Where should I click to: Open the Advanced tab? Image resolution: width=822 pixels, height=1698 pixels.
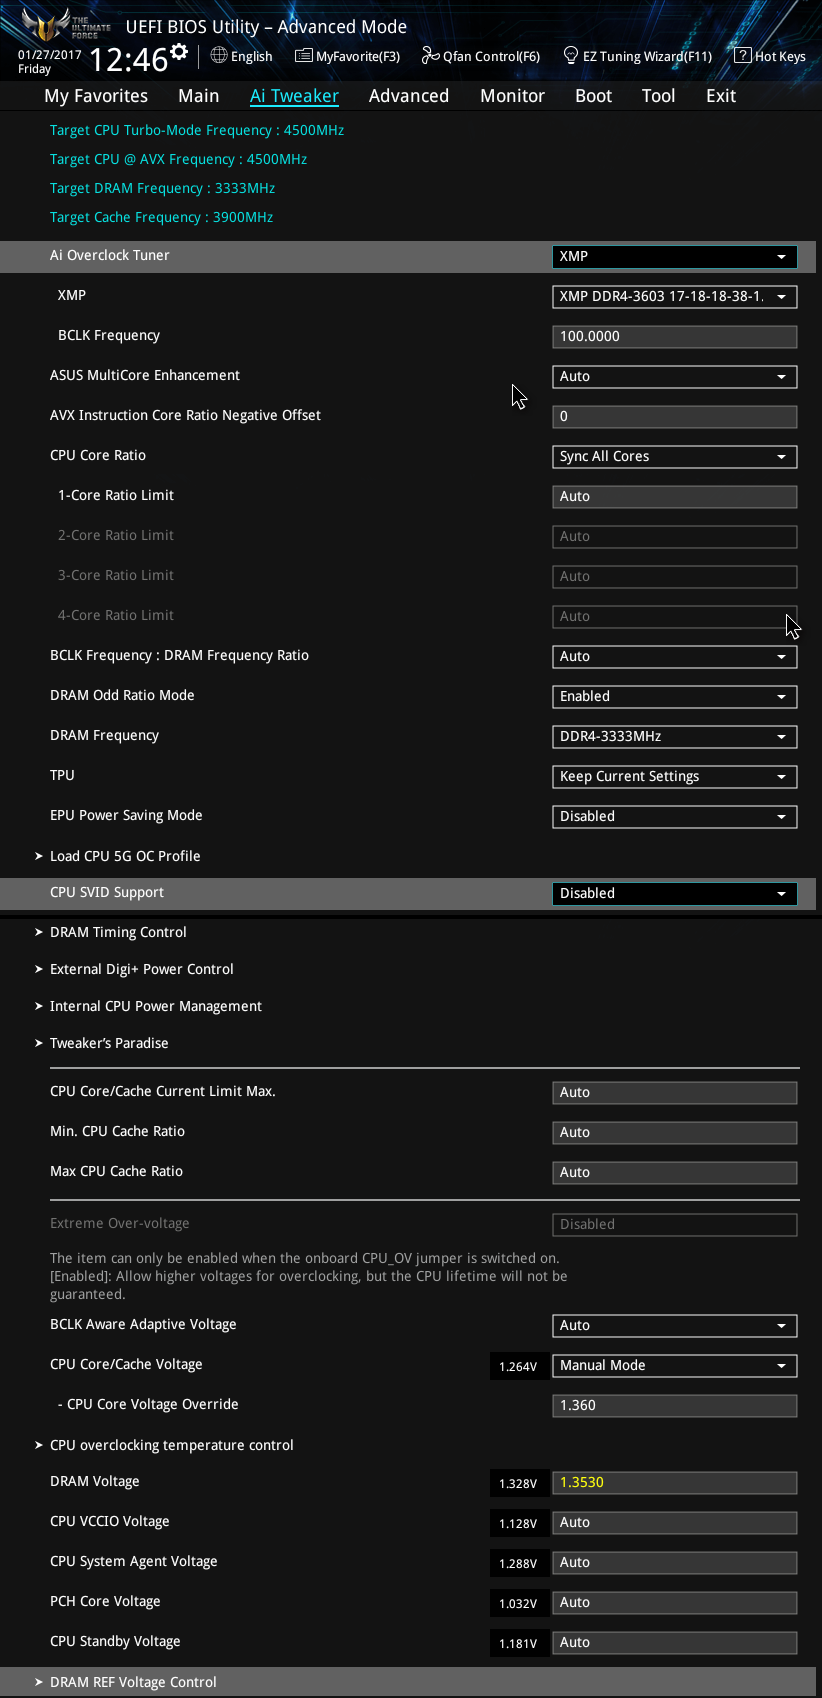[x=409, y=96]
